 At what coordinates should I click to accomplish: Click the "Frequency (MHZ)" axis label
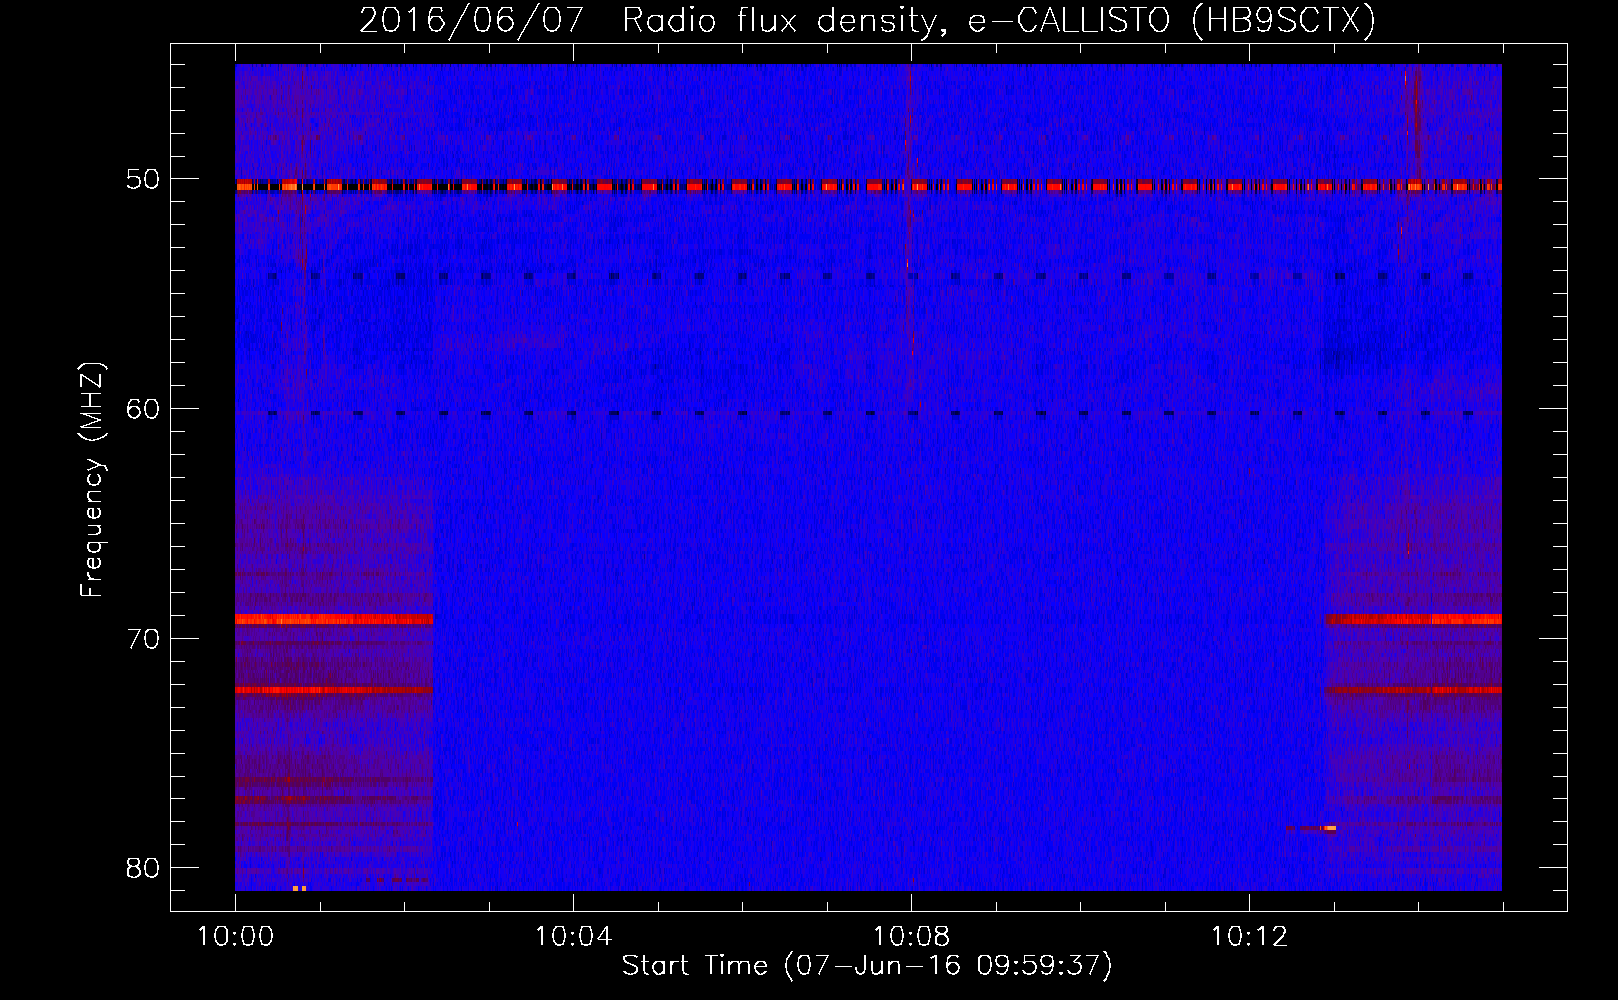point(92,480)
